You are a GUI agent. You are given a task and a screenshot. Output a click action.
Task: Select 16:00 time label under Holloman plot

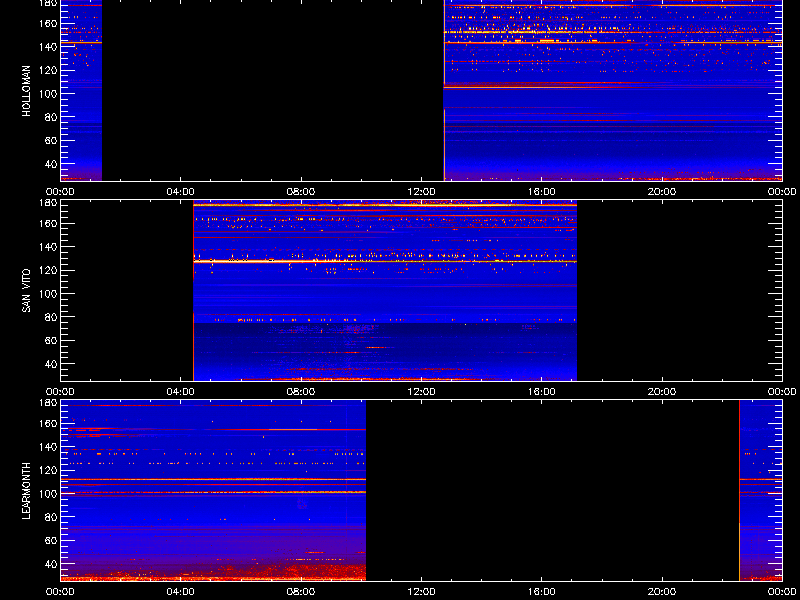(x=542, y=192)
